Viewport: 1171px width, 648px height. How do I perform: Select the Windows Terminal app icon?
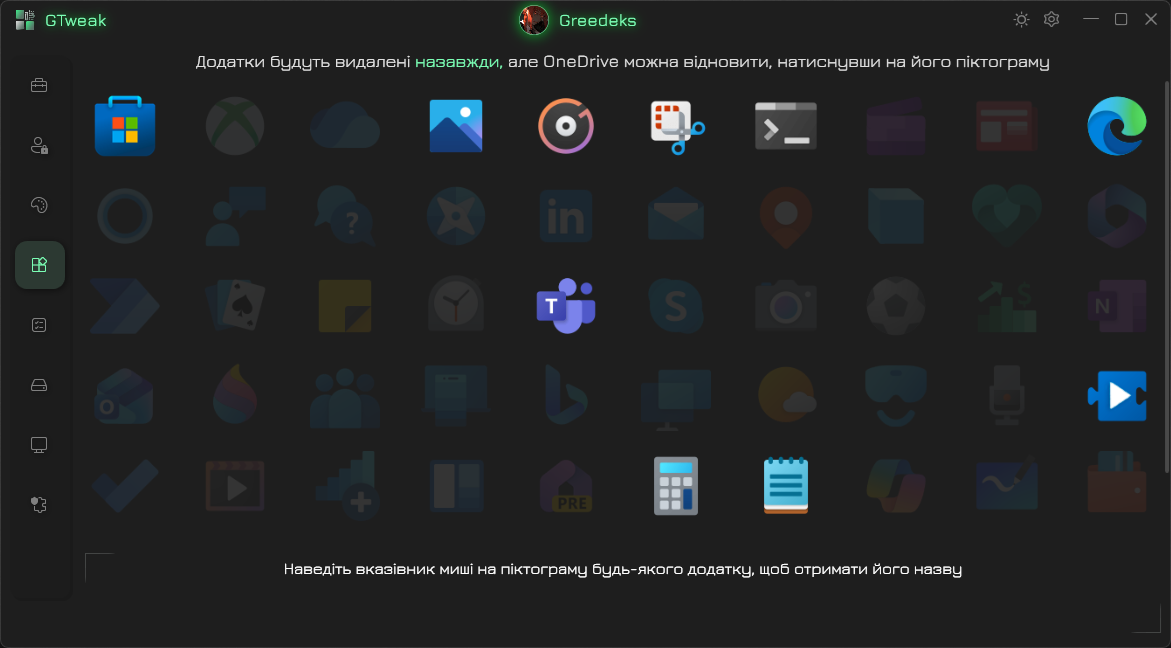[x=785, y=126]
